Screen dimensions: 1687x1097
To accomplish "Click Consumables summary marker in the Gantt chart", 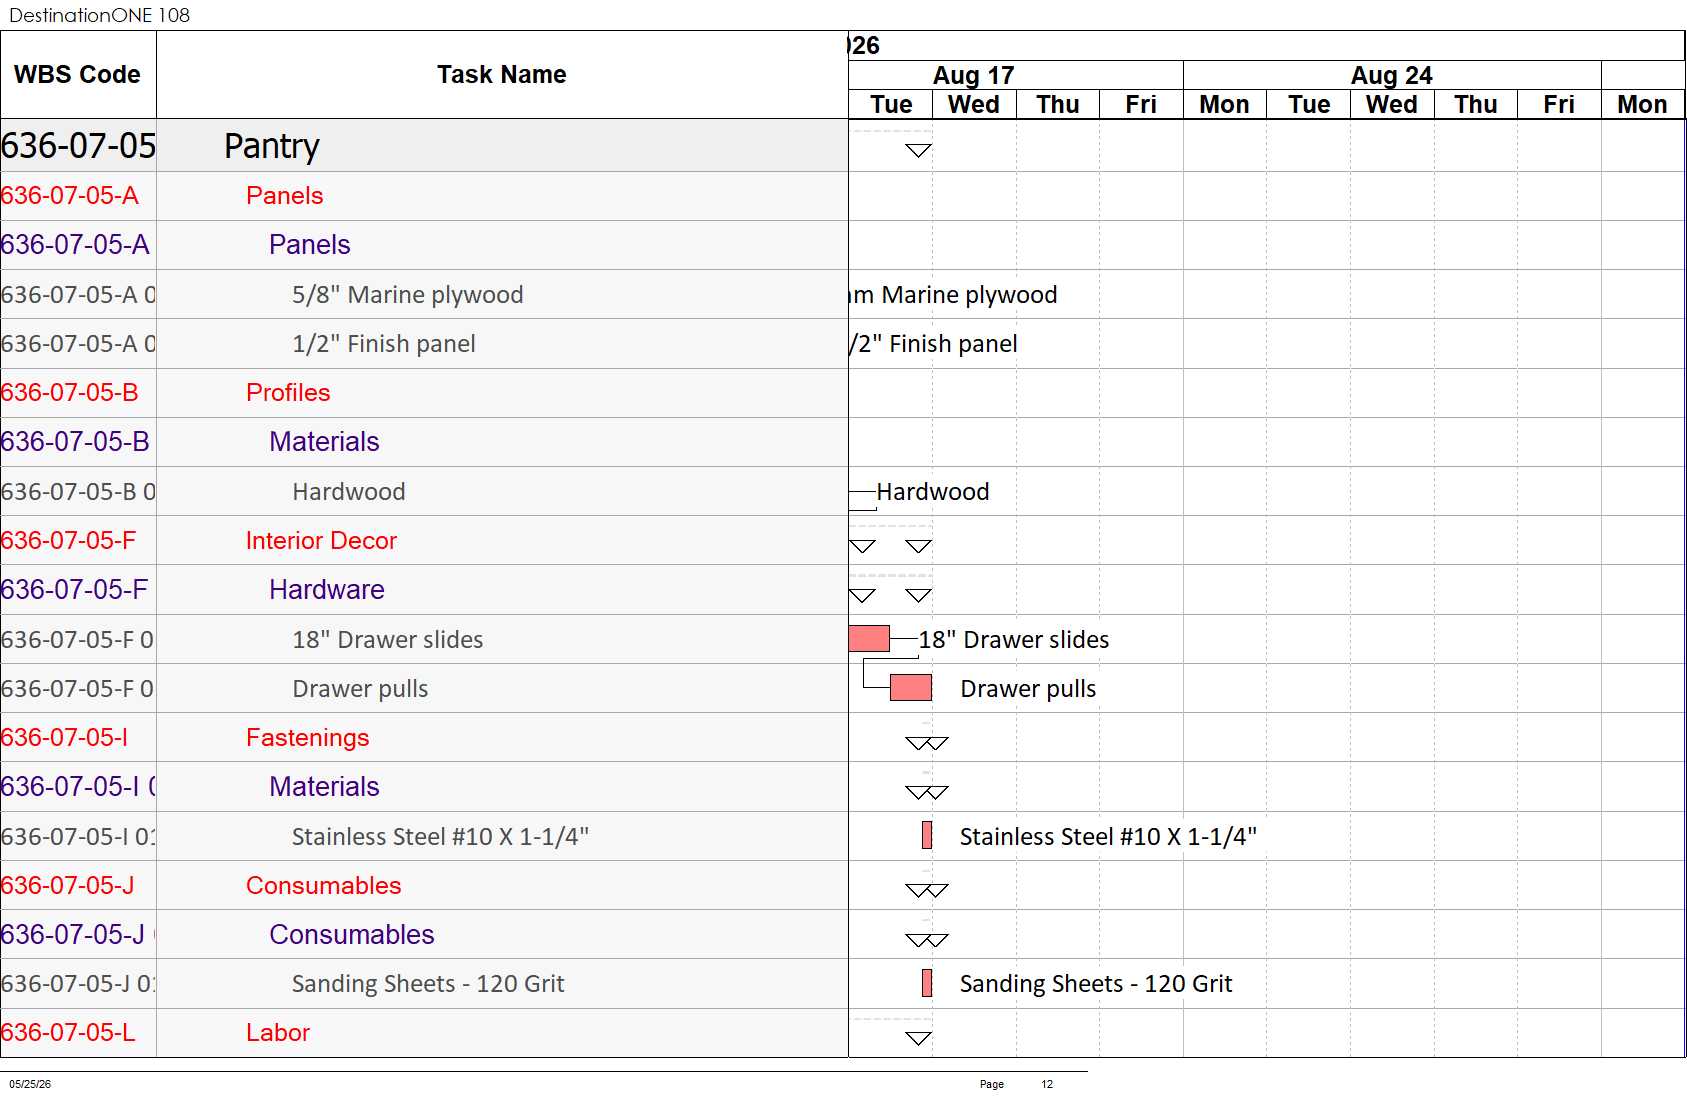I will tap(926, 890).
